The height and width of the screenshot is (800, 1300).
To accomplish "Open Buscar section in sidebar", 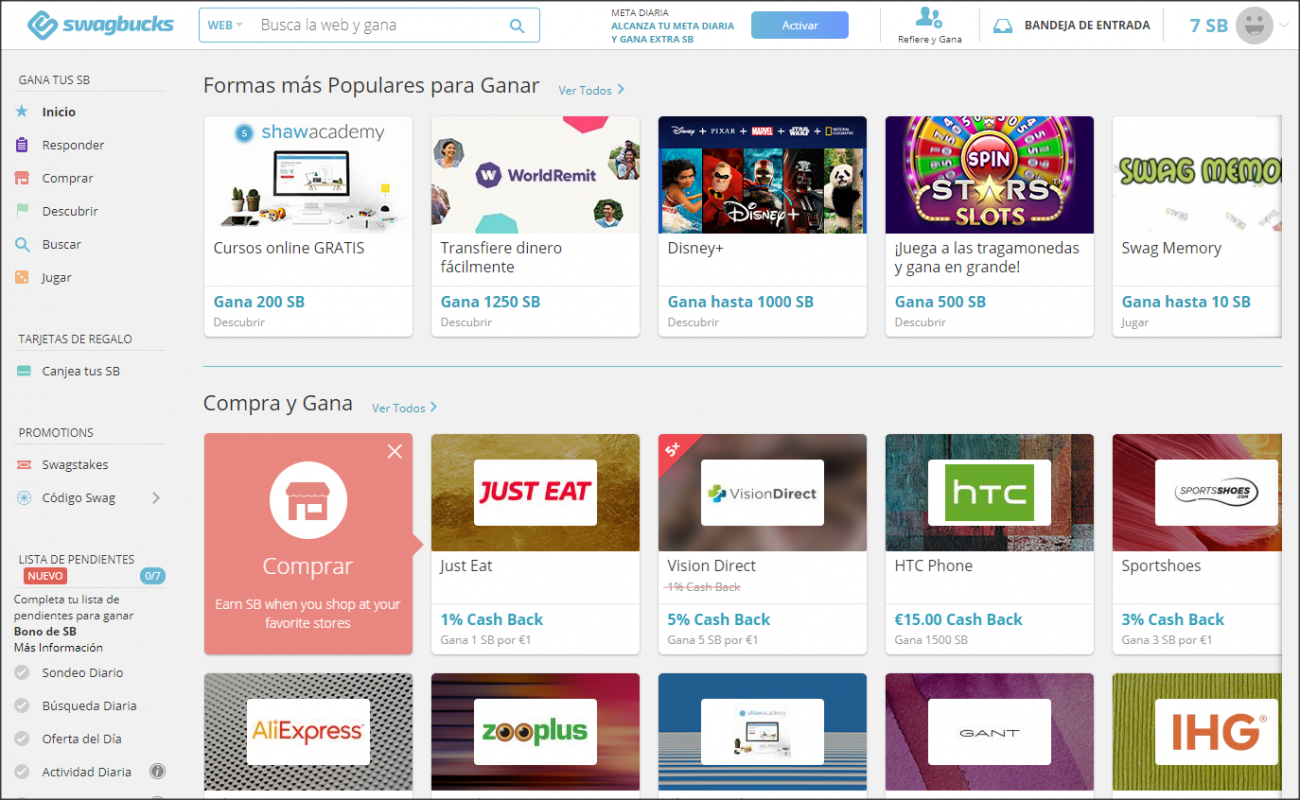I will 62,244.
